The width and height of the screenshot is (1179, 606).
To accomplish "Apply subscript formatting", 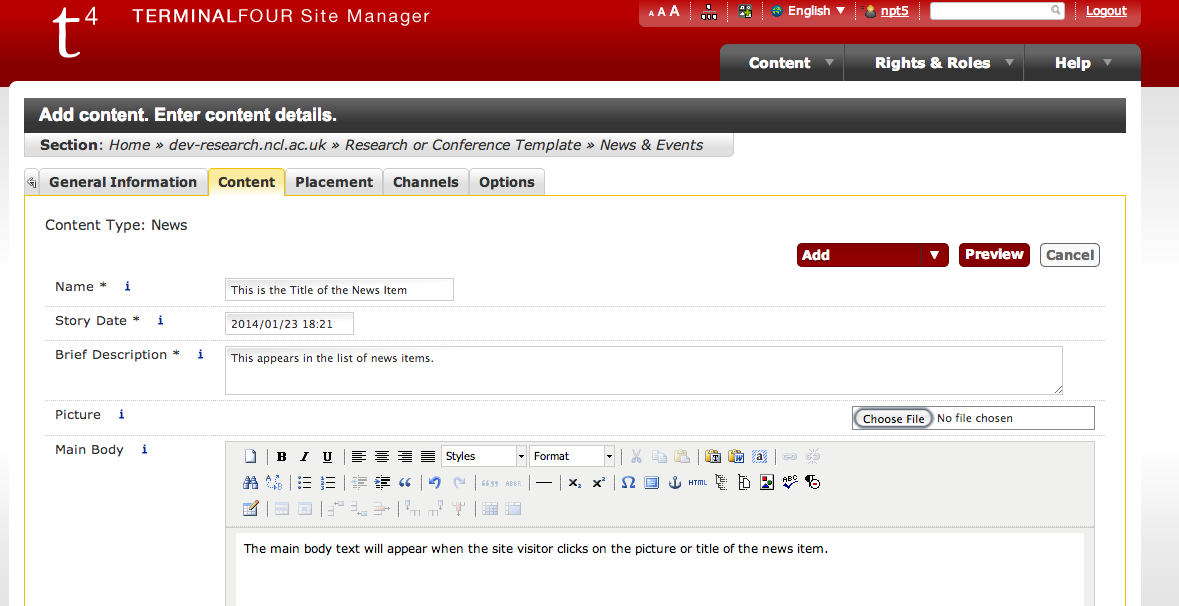I will (575, 483).
